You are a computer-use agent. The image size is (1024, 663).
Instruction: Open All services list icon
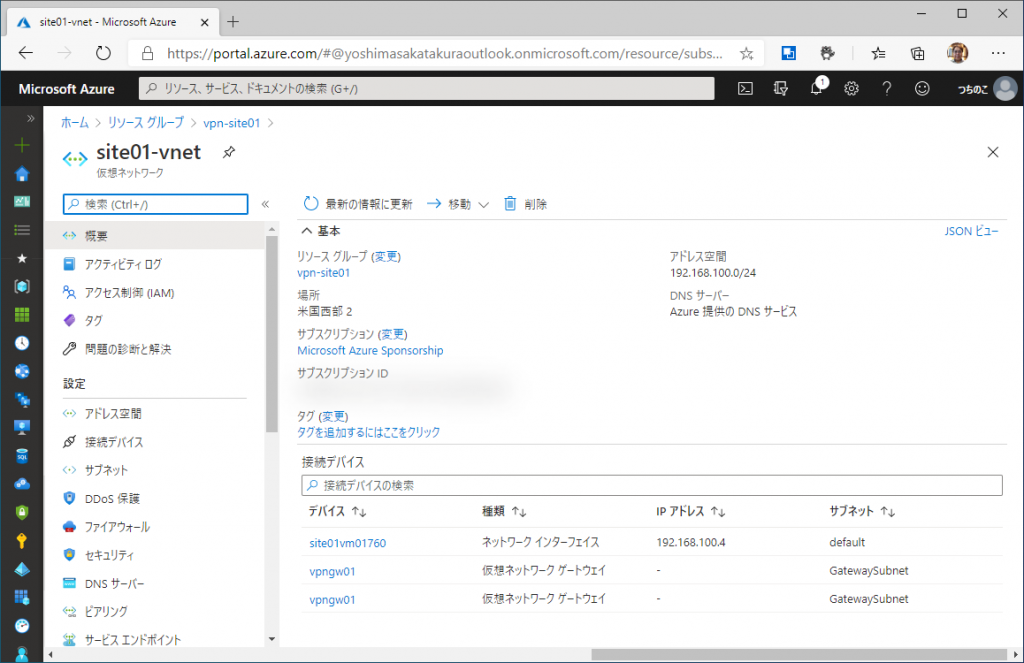point(22,230)
